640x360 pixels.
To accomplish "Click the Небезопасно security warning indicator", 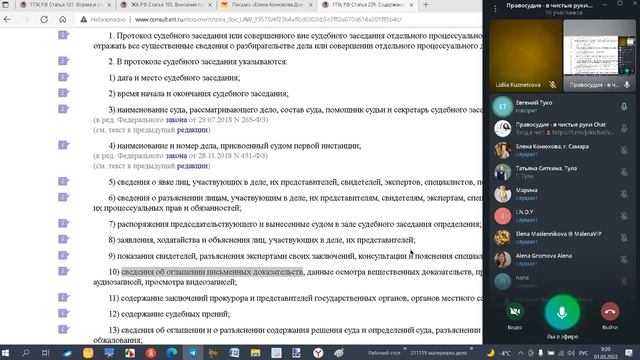I will (103, 19).
